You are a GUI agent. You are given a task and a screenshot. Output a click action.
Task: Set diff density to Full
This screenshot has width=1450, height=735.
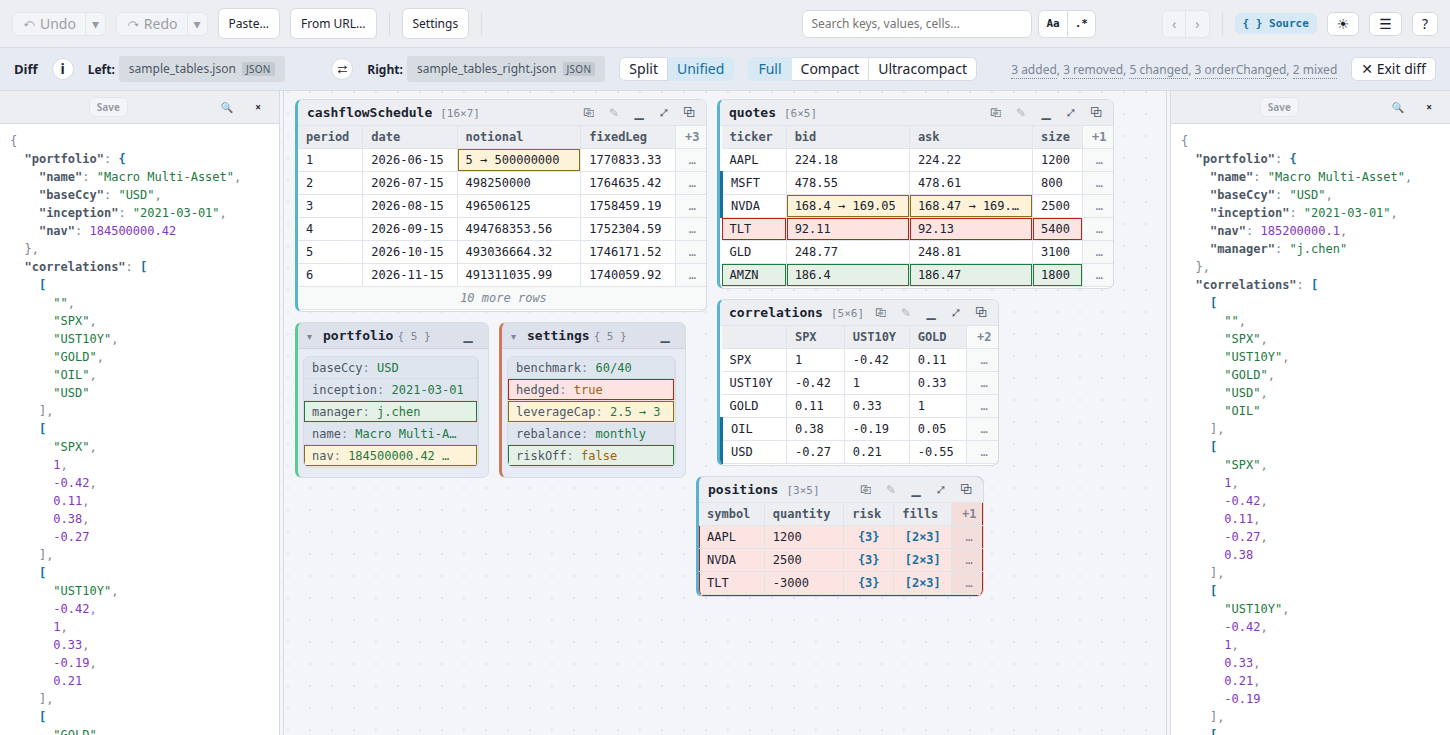(x=770, y=69)
